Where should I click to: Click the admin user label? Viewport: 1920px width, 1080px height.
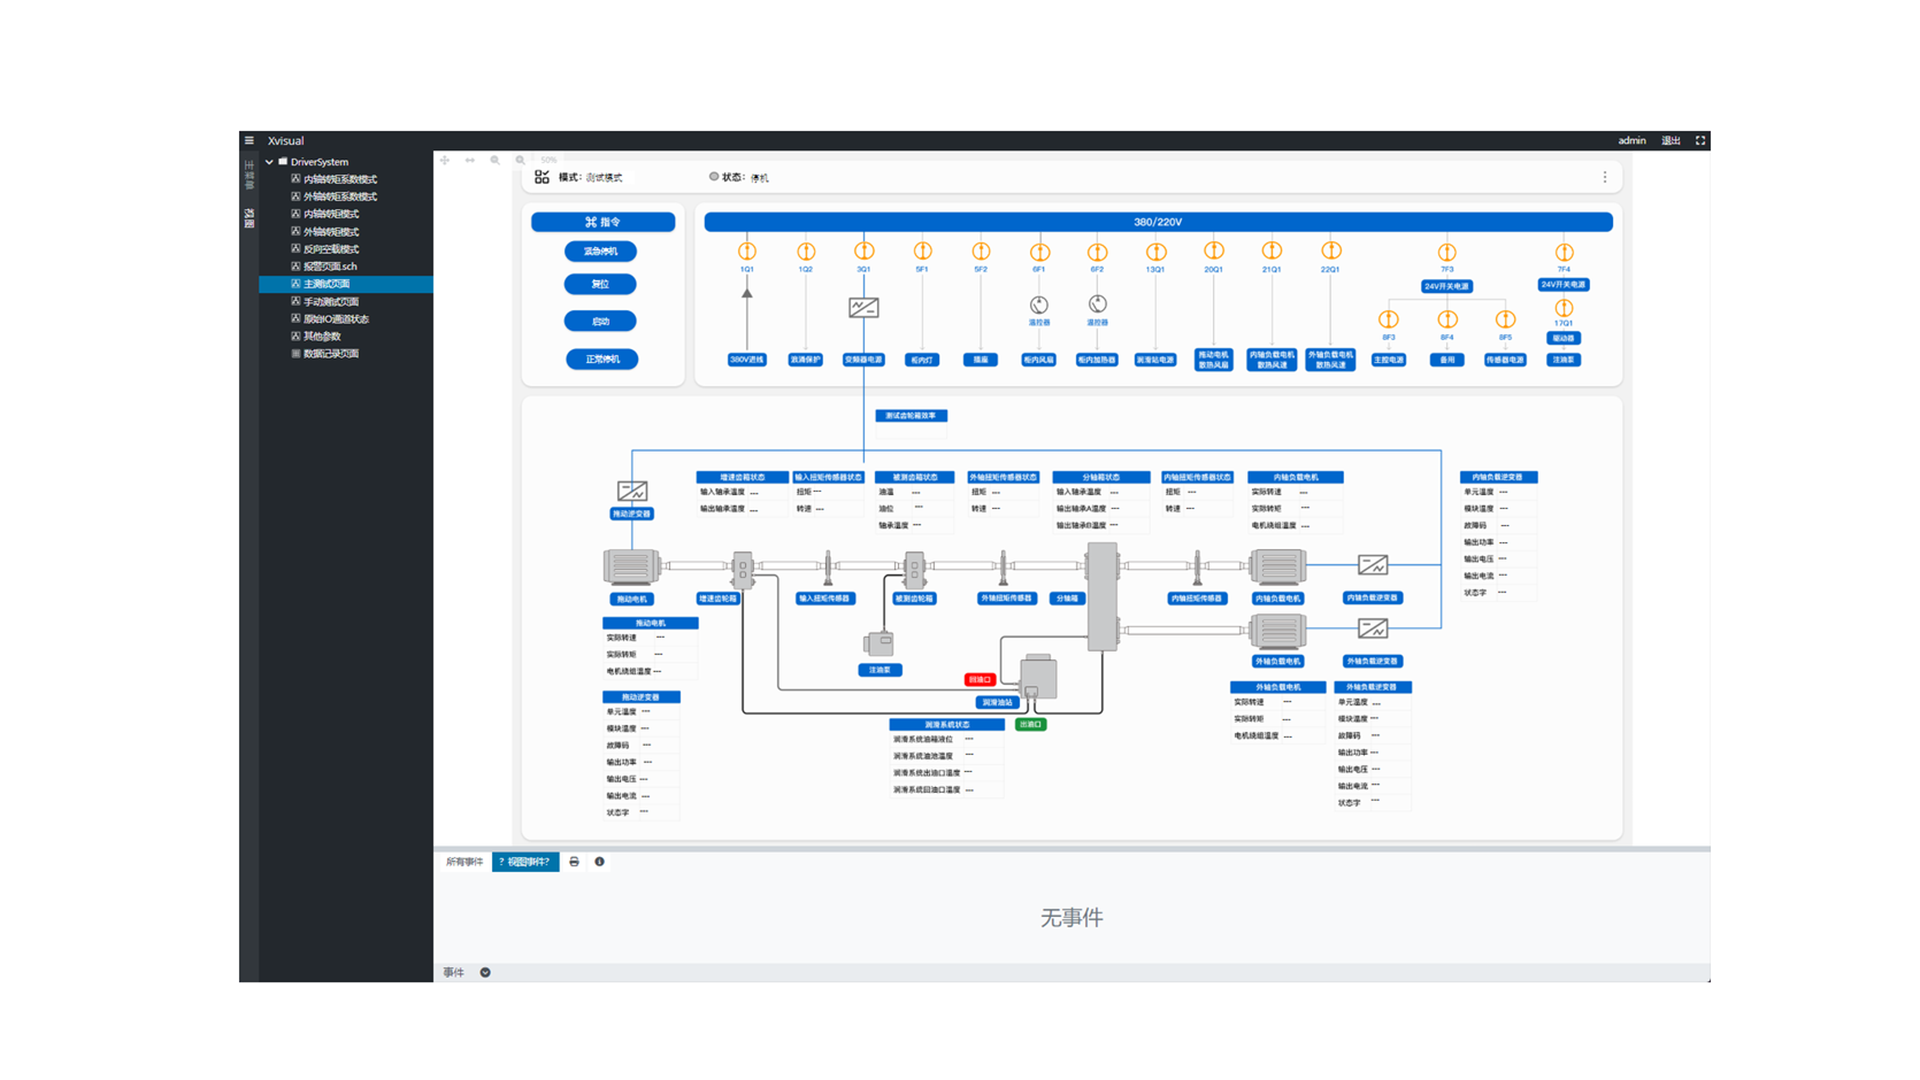[1632, 141]
